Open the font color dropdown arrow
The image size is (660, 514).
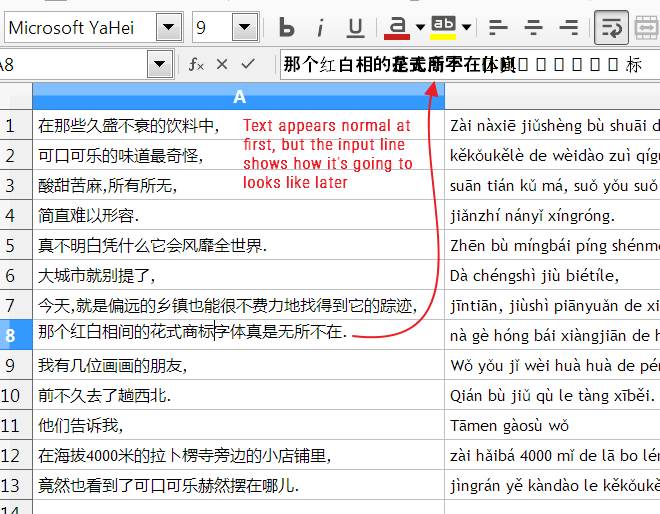420,28
